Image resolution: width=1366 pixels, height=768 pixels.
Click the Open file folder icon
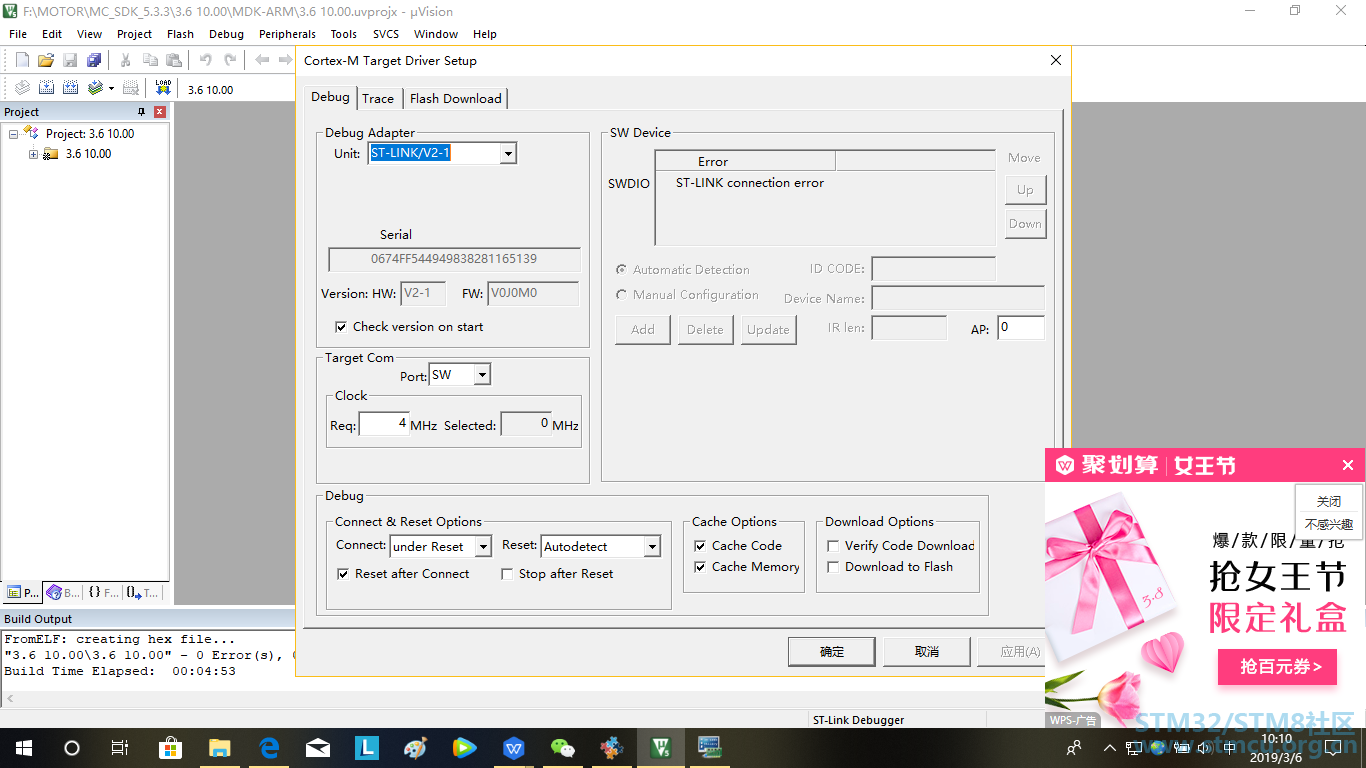pos(46,60)
